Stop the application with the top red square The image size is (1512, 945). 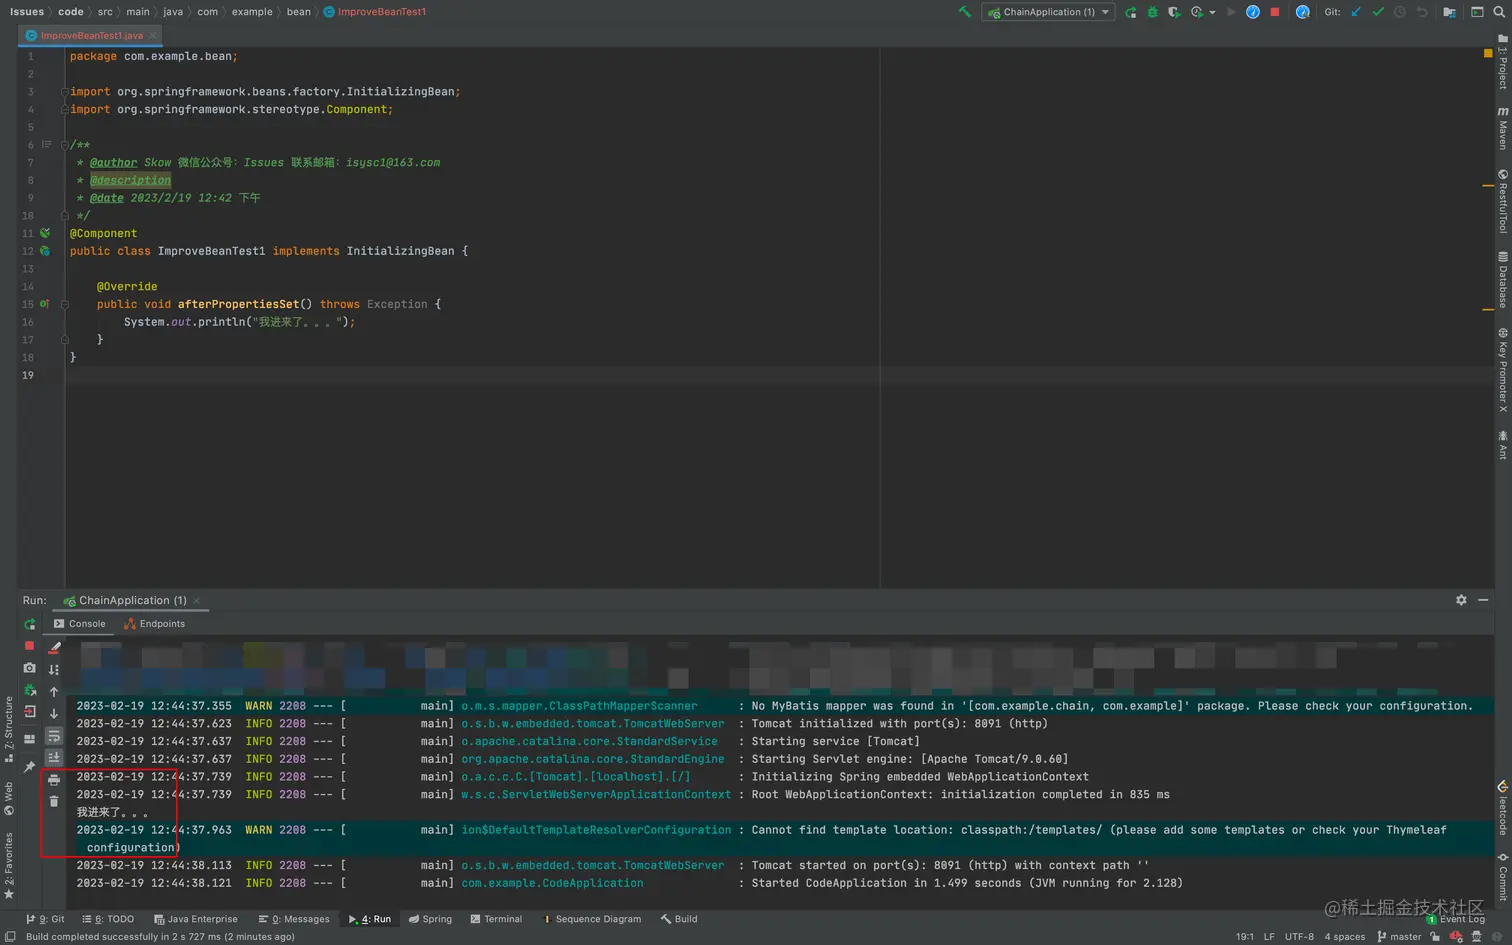[1275, 12]
